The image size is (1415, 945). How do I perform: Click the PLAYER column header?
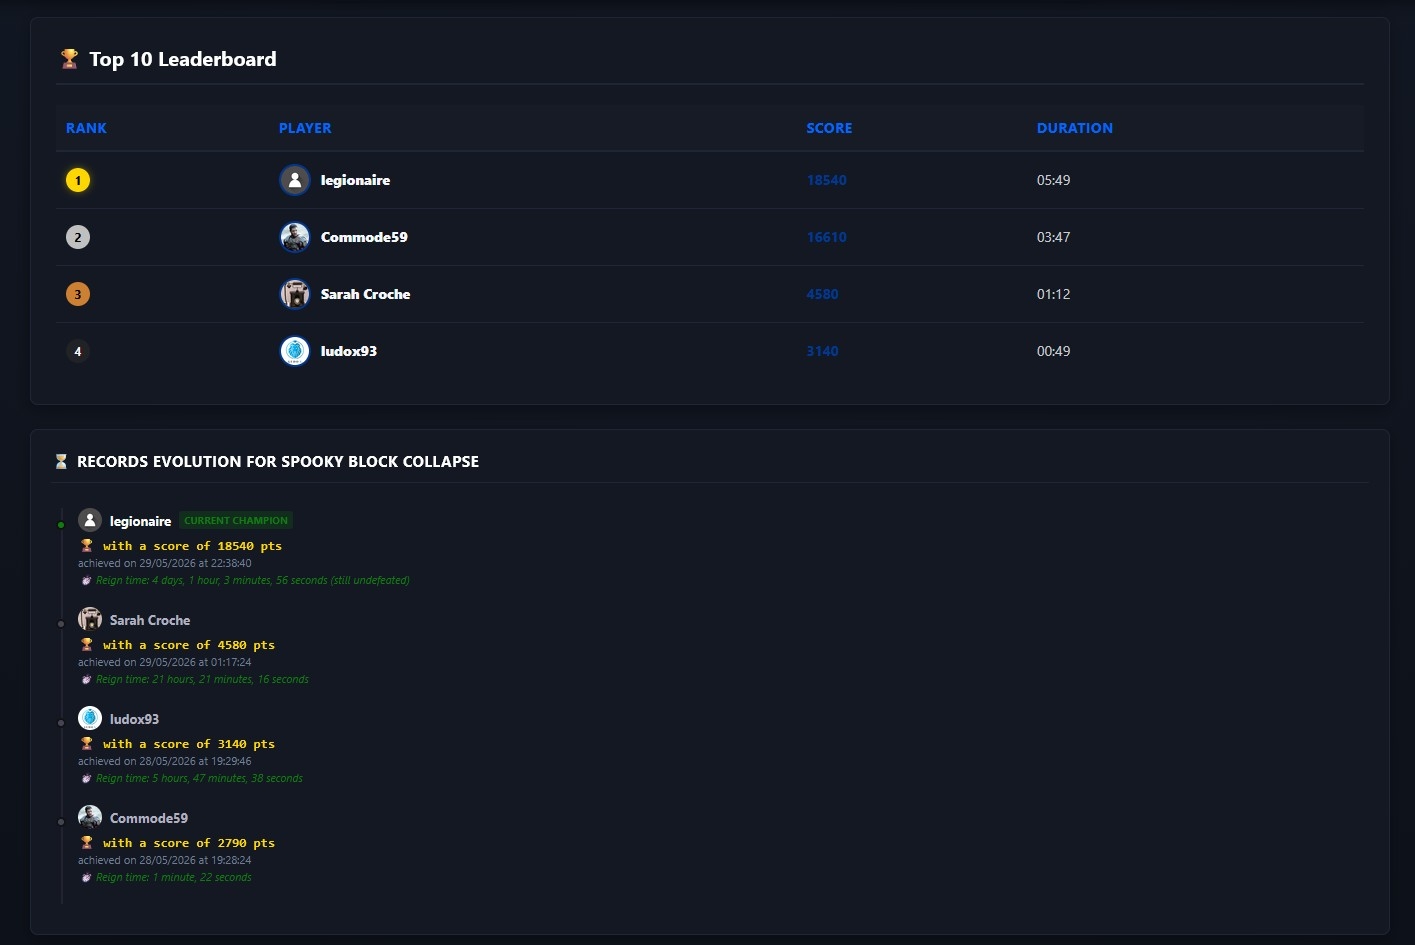click(x=305, y=128)
